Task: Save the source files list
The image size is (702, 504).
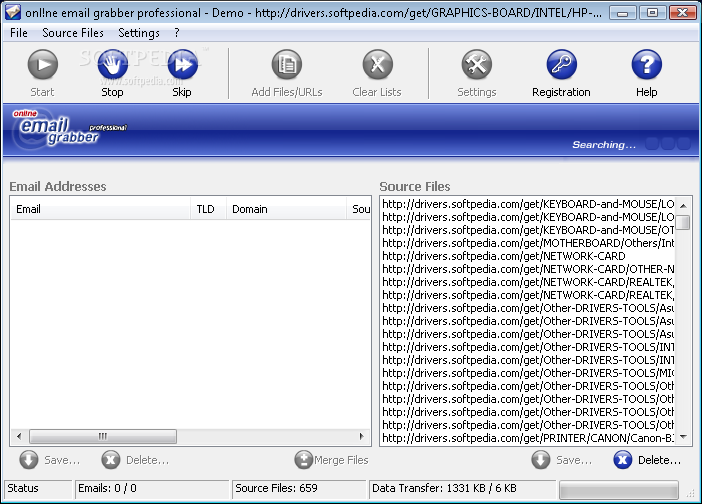Action: [561, 460]
